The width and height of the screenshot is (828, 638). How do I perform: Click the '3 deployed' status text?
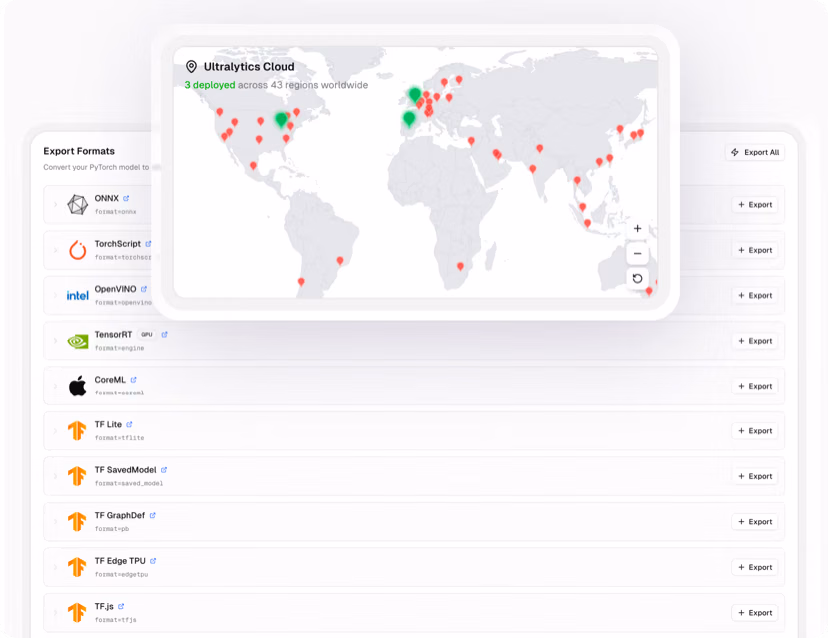pyautogui.click(x=210, y=85)
